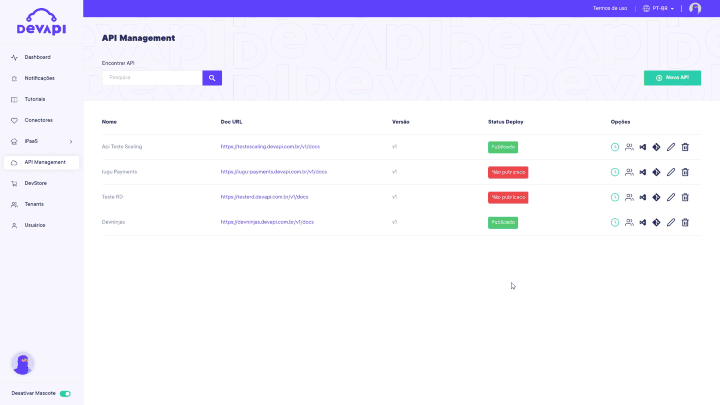Open testerd.devapi.com.br docs link
The image size is (720, 405).
pyautogui.click(x=264, y=197)
